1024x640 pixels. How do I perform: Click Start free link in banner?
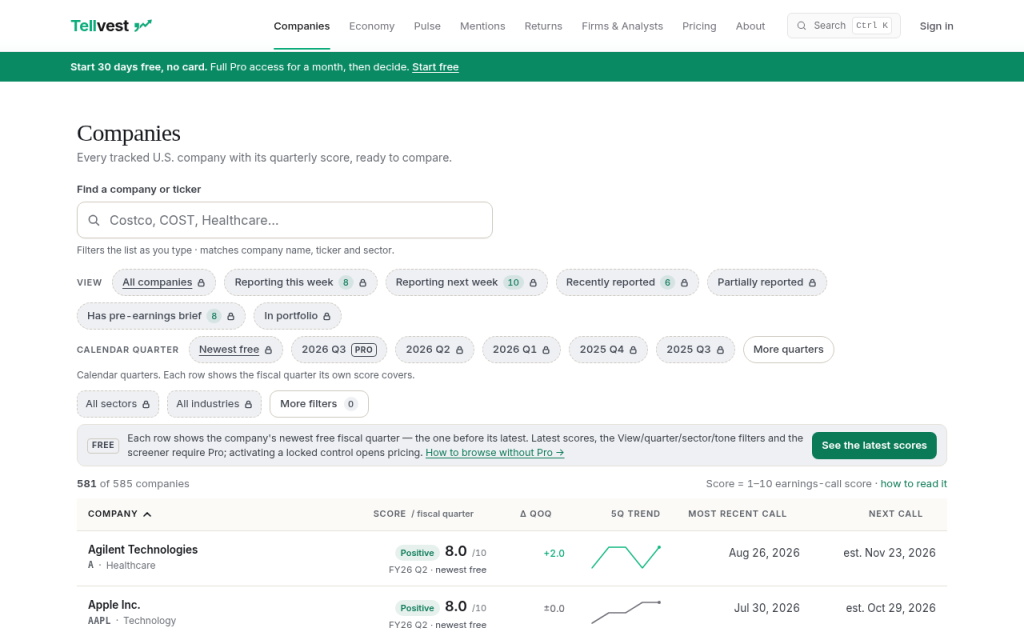[435, 67]
